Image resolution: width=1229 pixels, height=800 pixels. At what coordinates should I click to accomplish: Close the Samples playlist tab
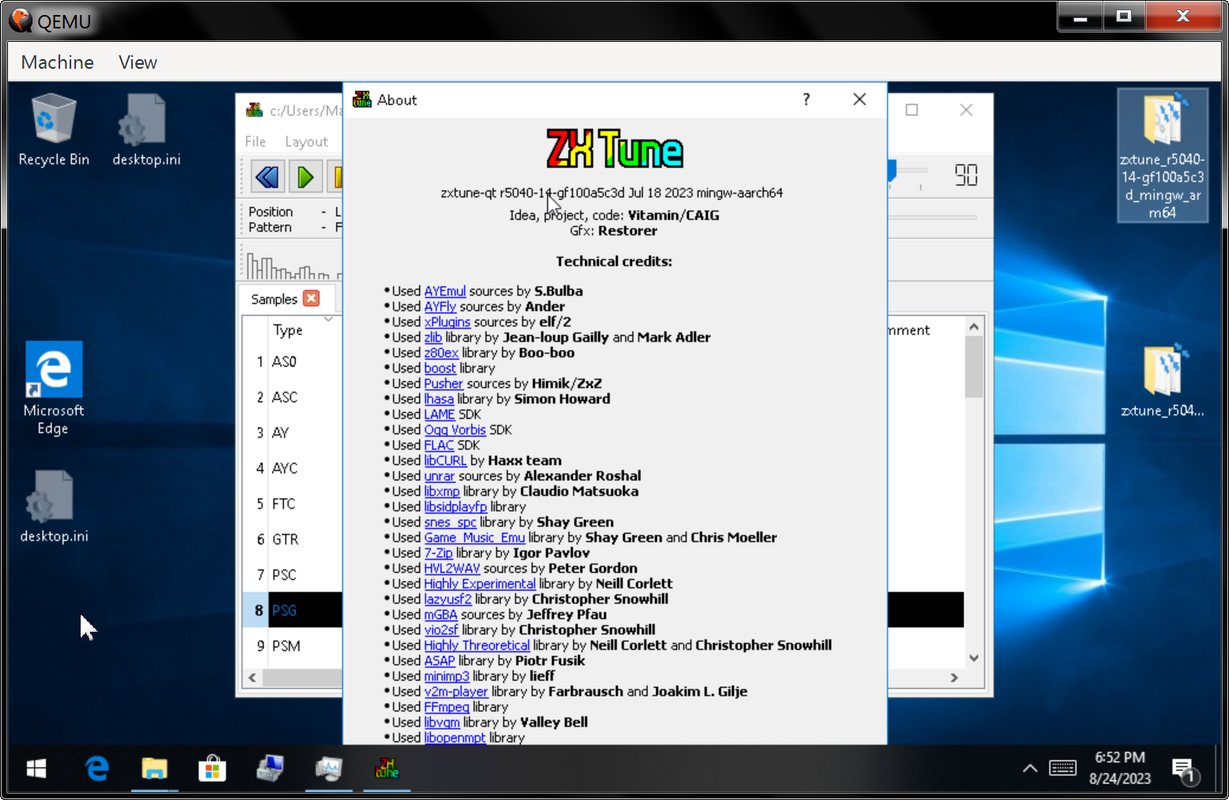pyautogui.click(x=311, y=298)
